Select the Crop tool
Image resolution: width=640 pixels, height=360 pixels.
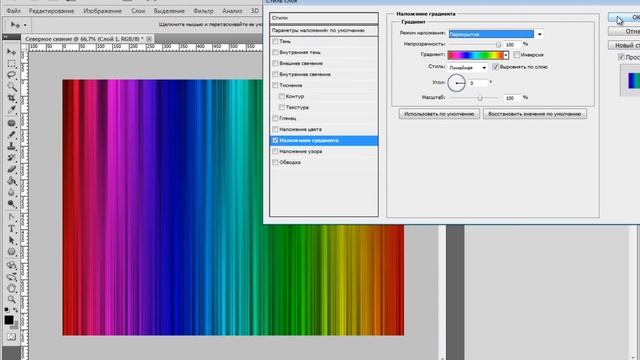[11, 98]
